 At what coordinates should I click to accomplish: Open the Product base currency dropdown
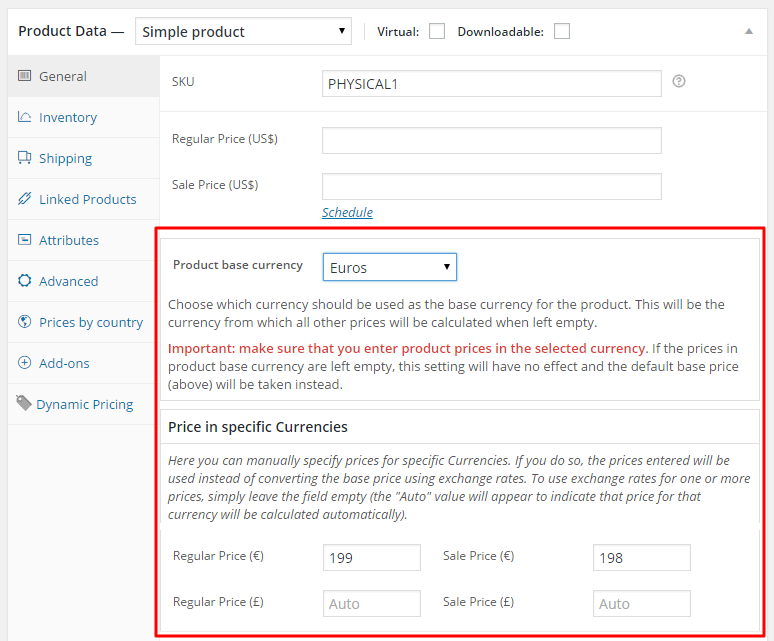click(x=389, y=267)
